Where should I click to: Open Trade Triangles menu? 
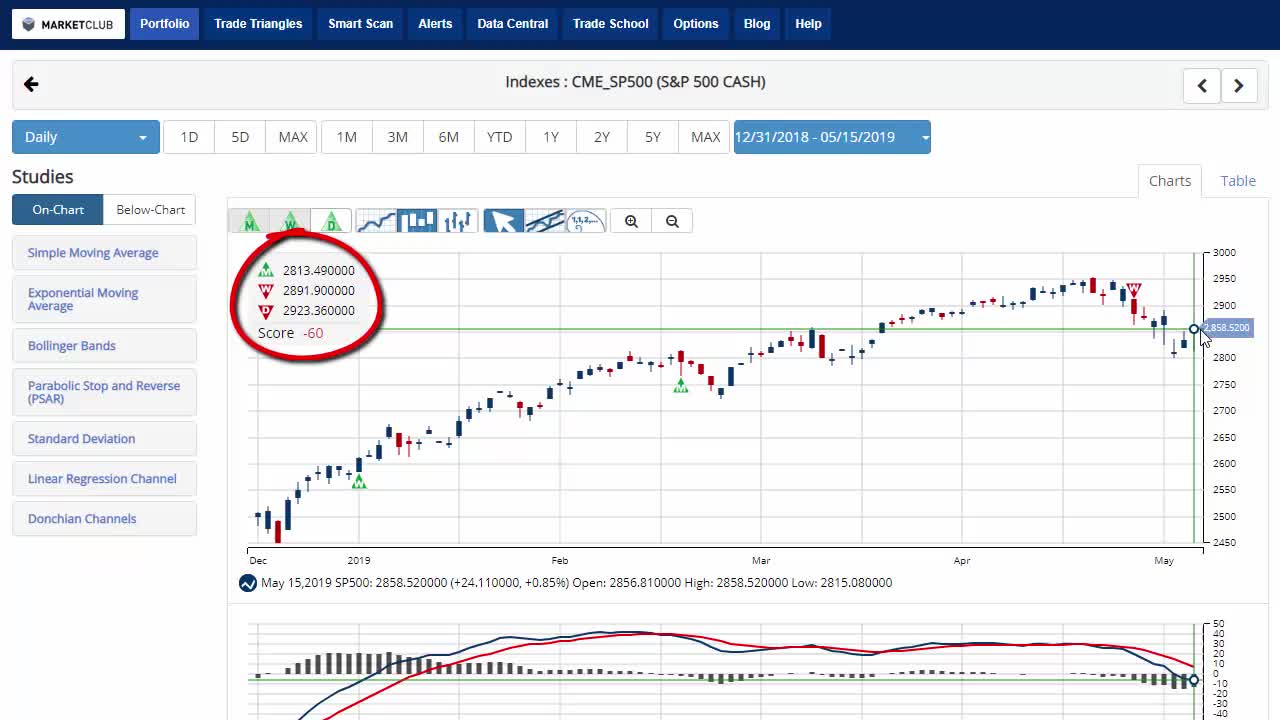click(x=258, y=24)
